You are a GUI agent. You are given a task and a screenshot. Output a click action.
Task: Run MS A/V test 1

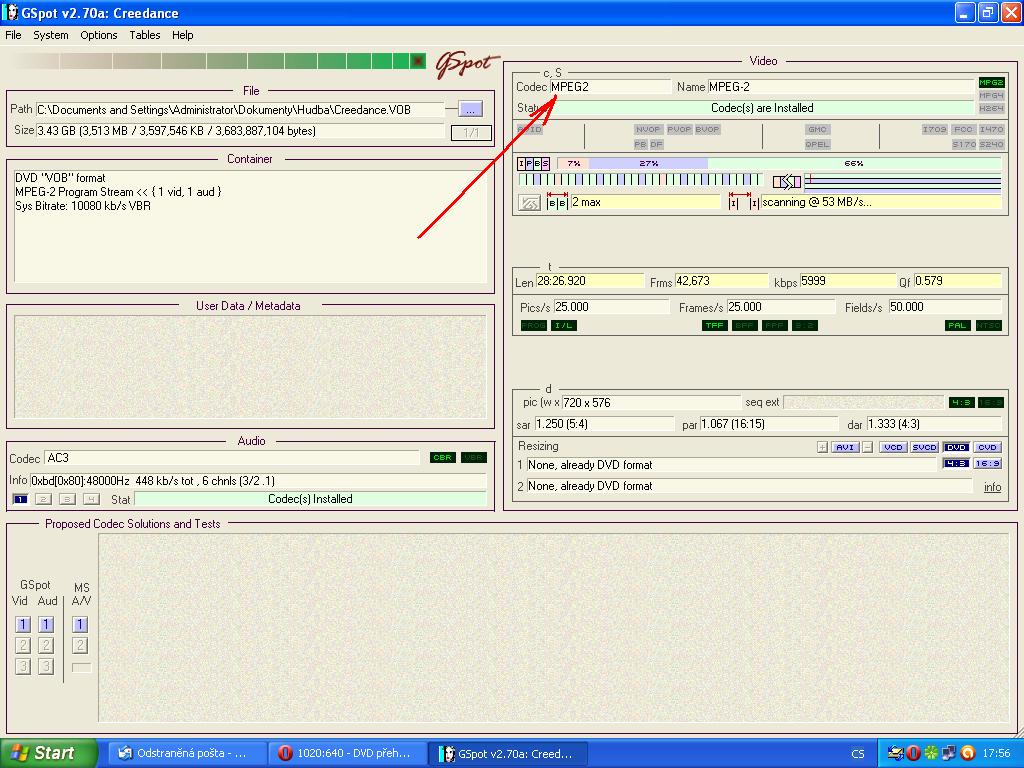[x=80, y=624]
